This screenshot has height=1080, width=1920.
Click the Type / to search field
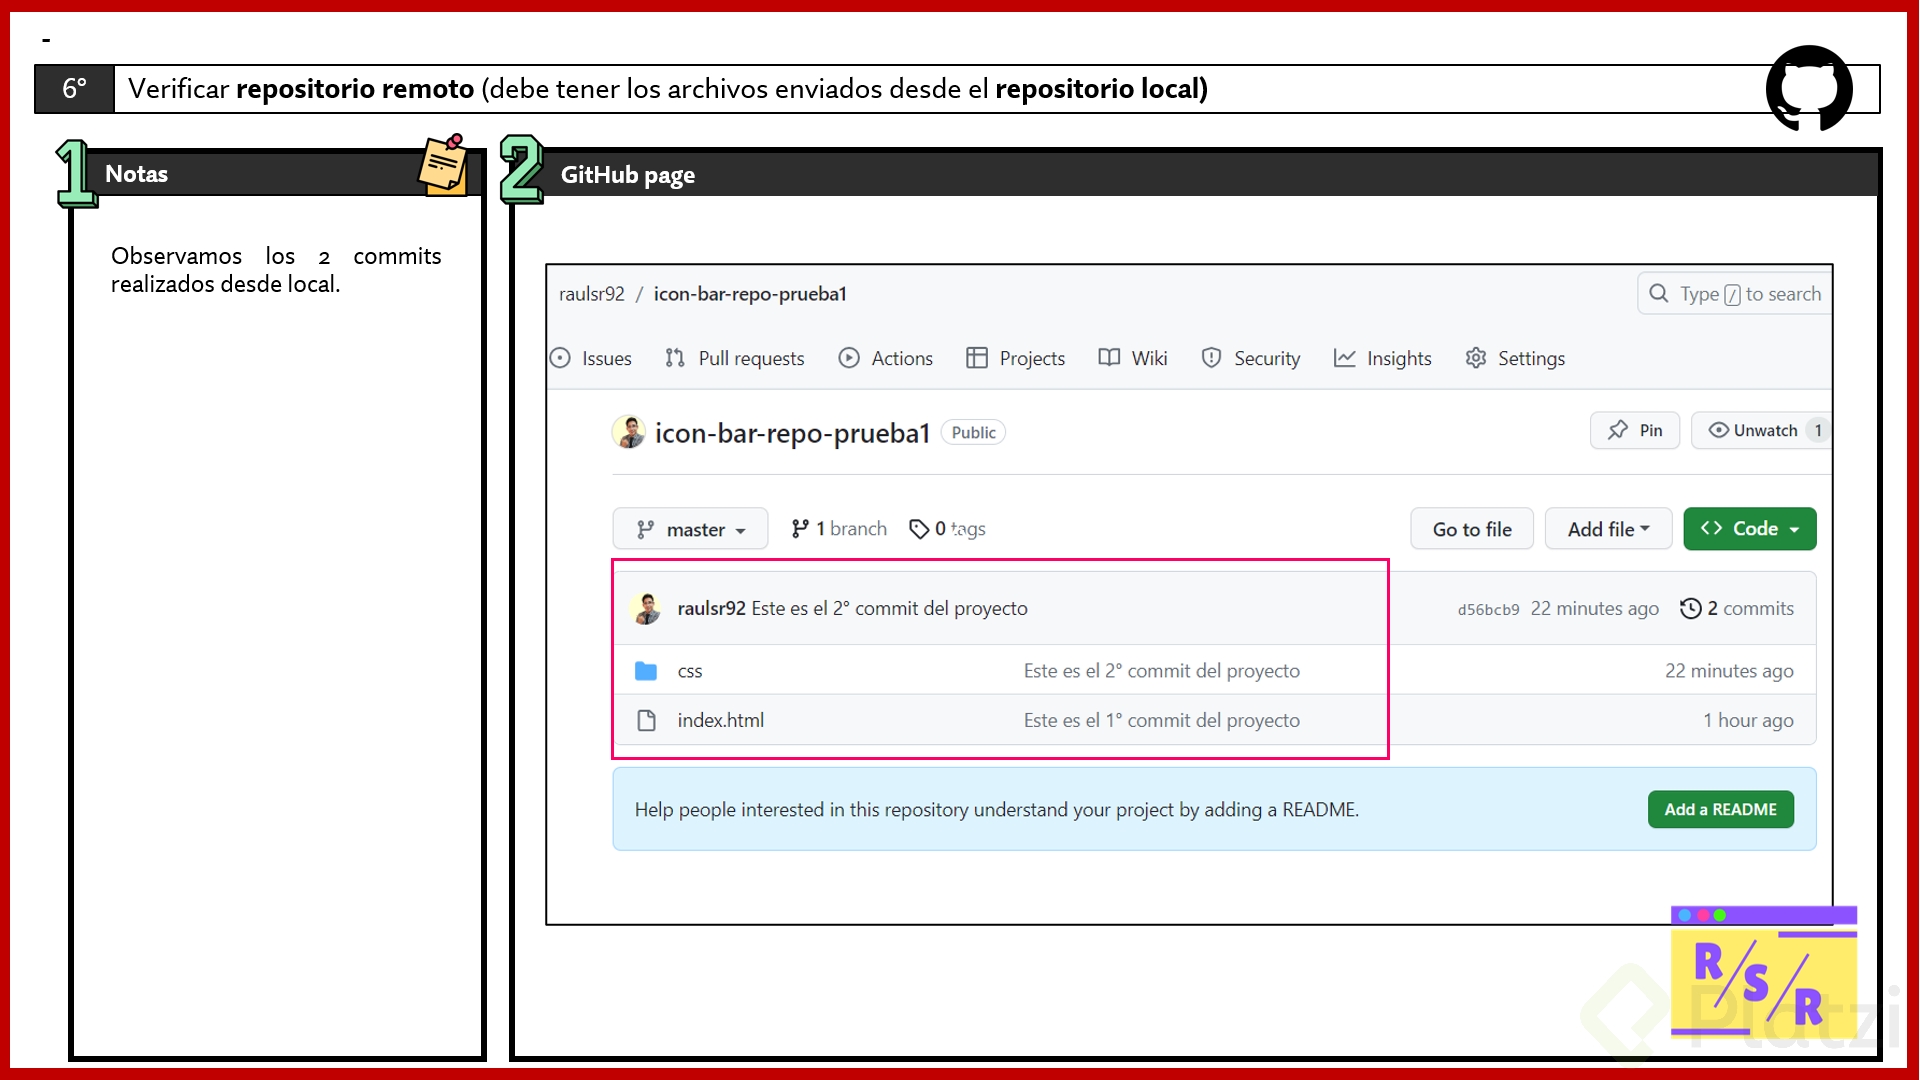click(x=1748, y=294)
